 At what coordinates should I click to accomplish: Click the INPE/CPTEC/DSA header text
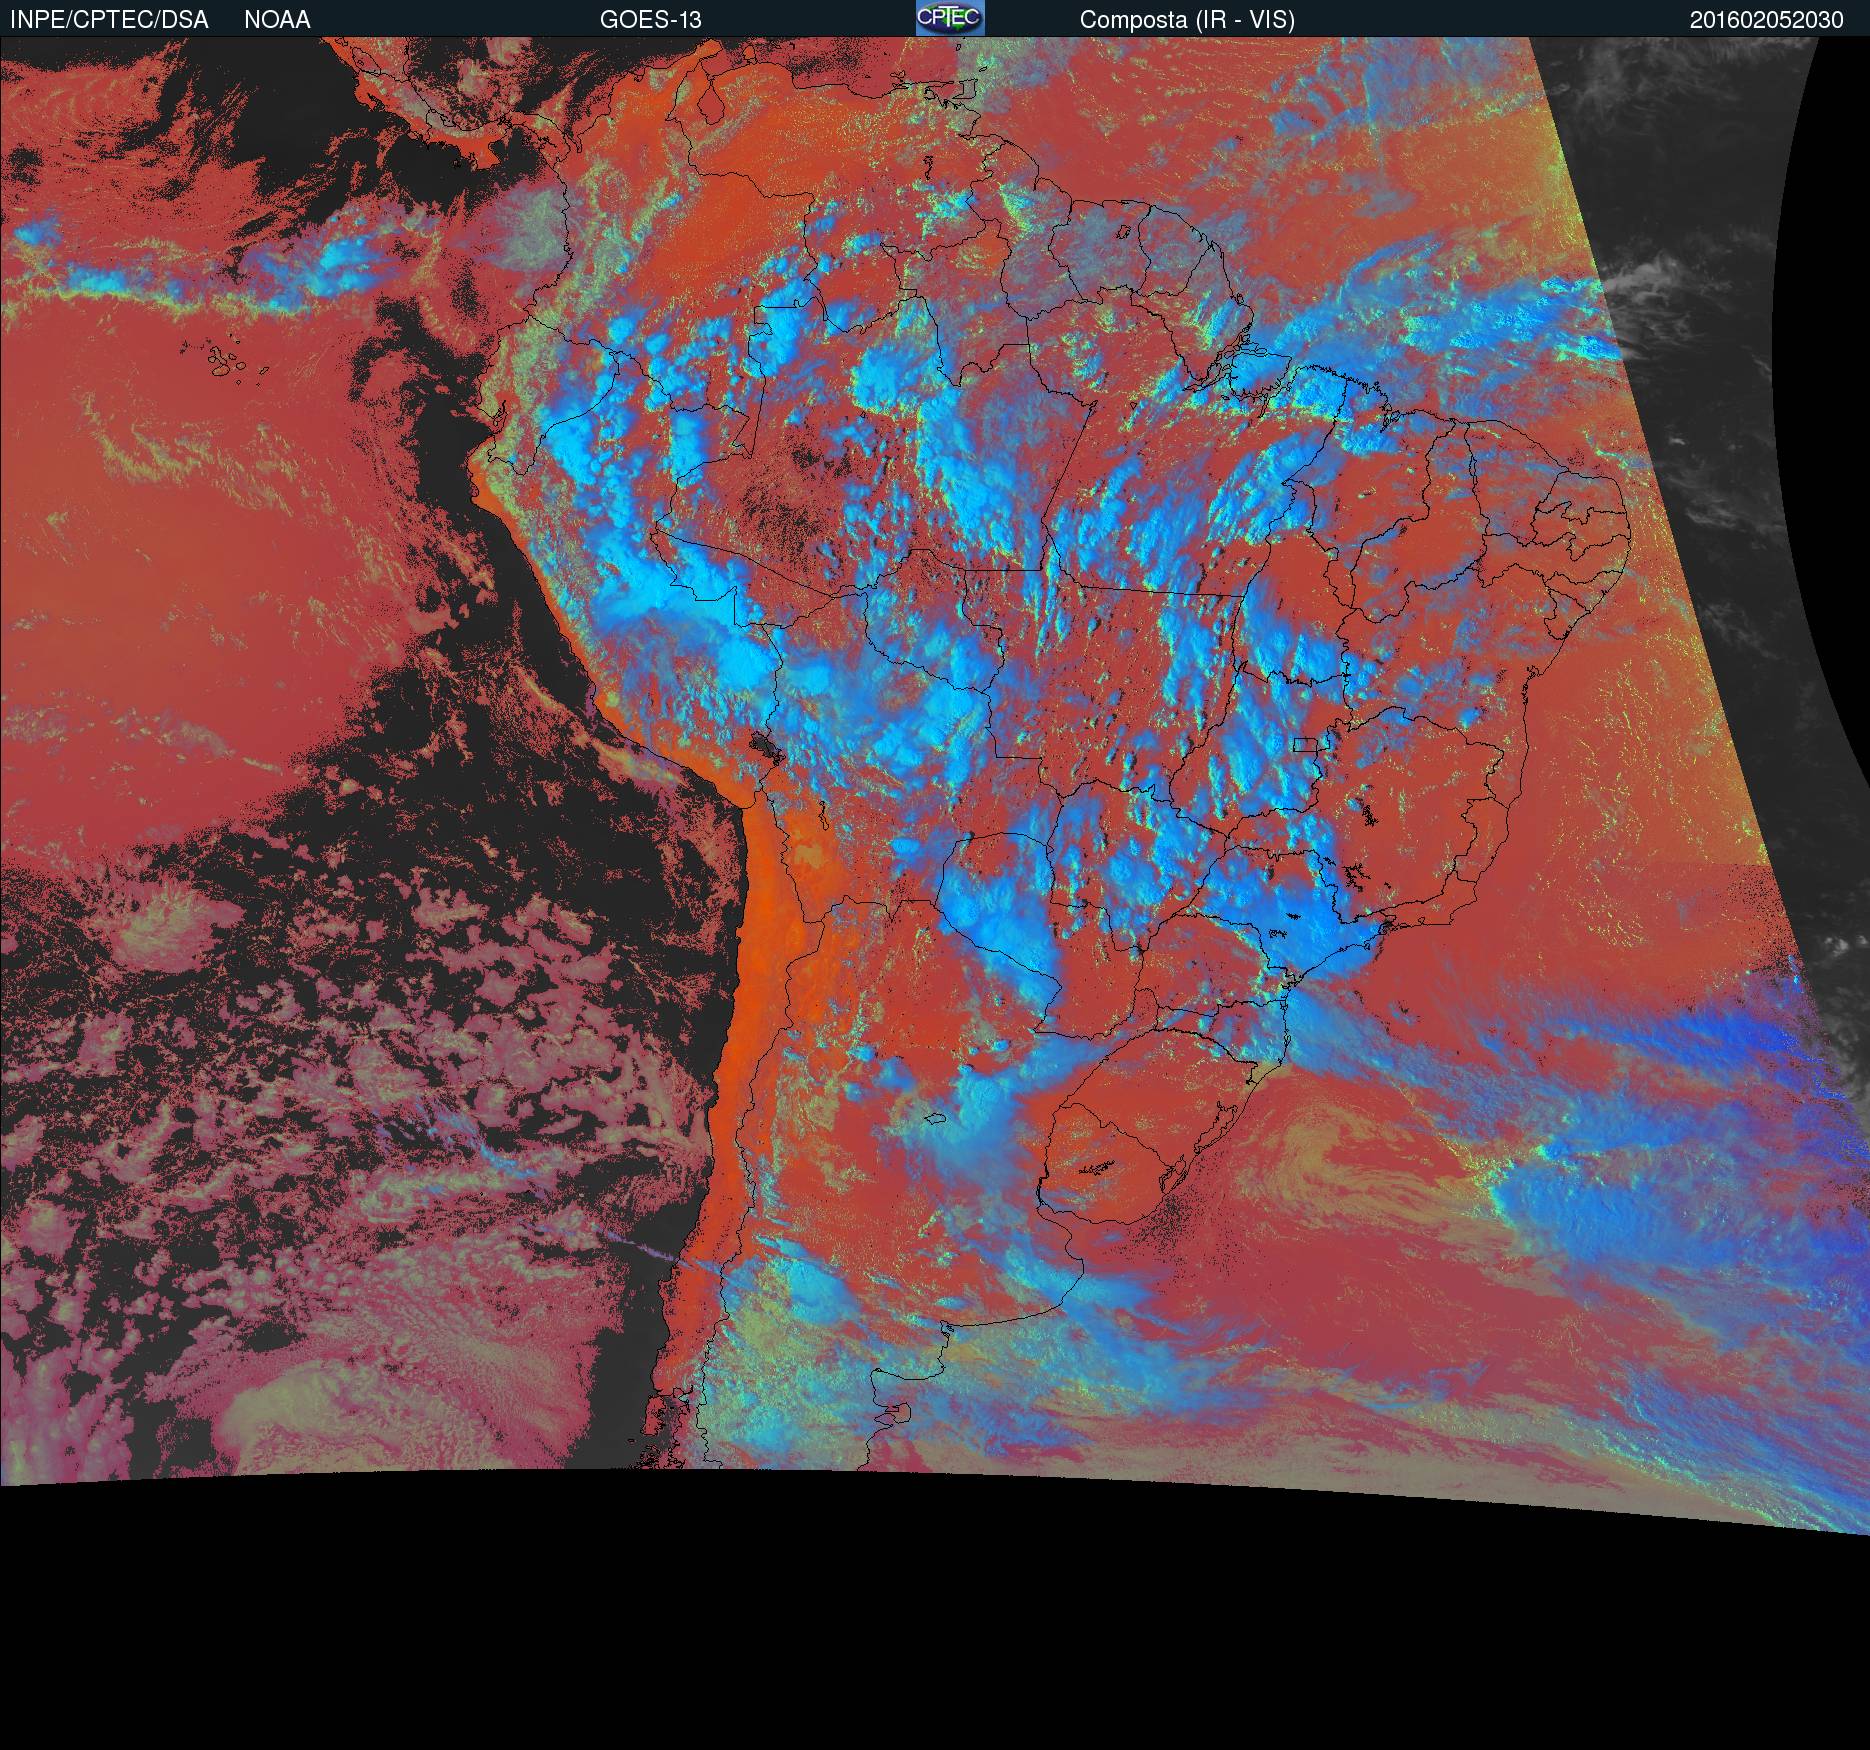coord(109,20)
